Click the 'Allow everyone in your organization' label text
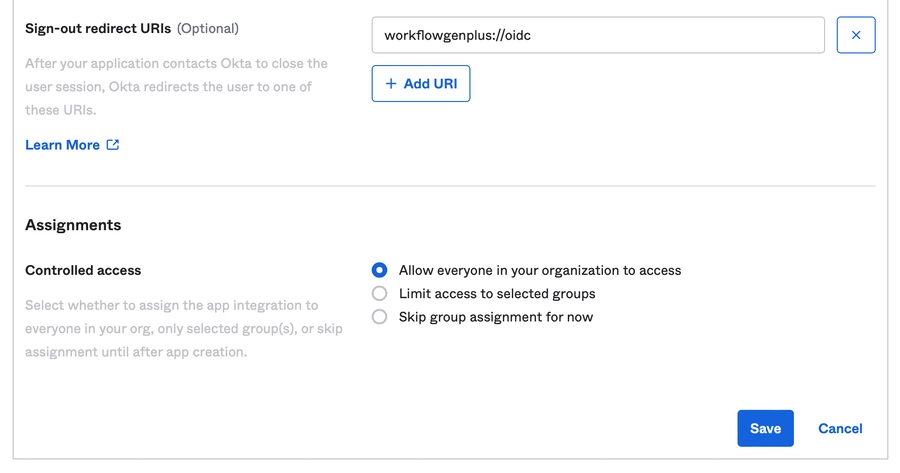 539,270
